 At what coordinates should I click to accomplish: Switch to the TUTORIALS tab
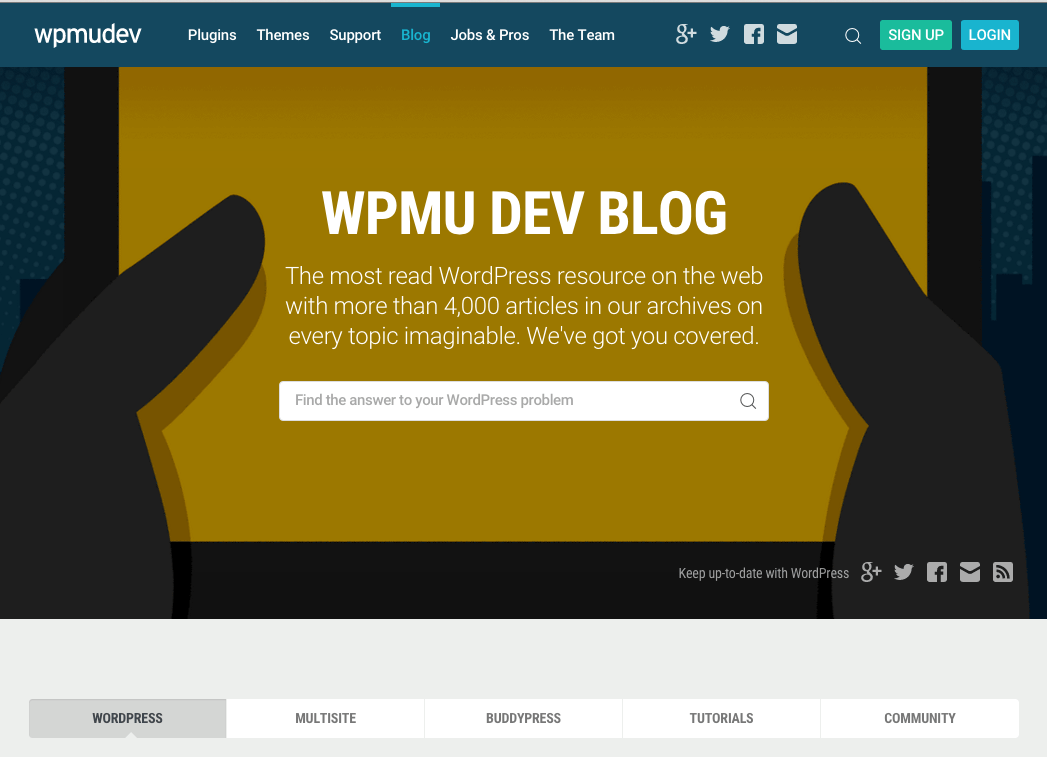tap(721, 718)
